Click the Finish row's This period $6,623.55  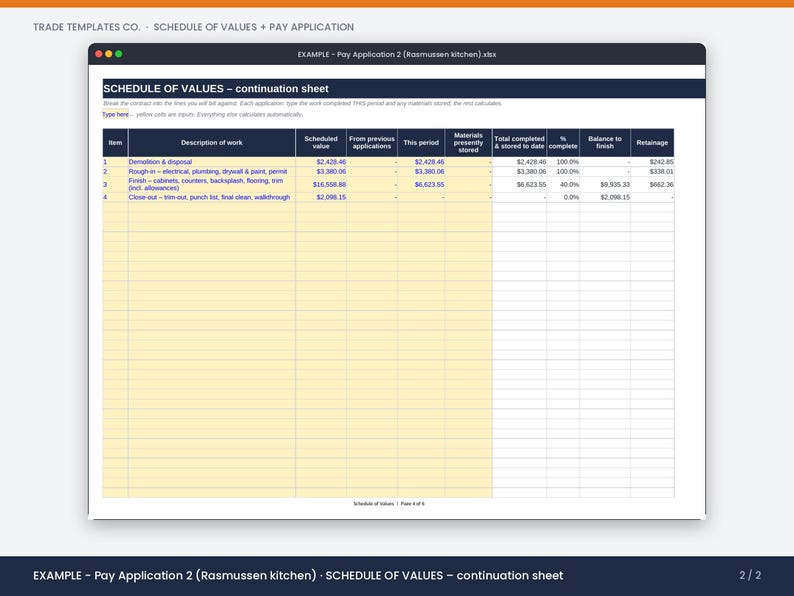[x=421, y=184]
